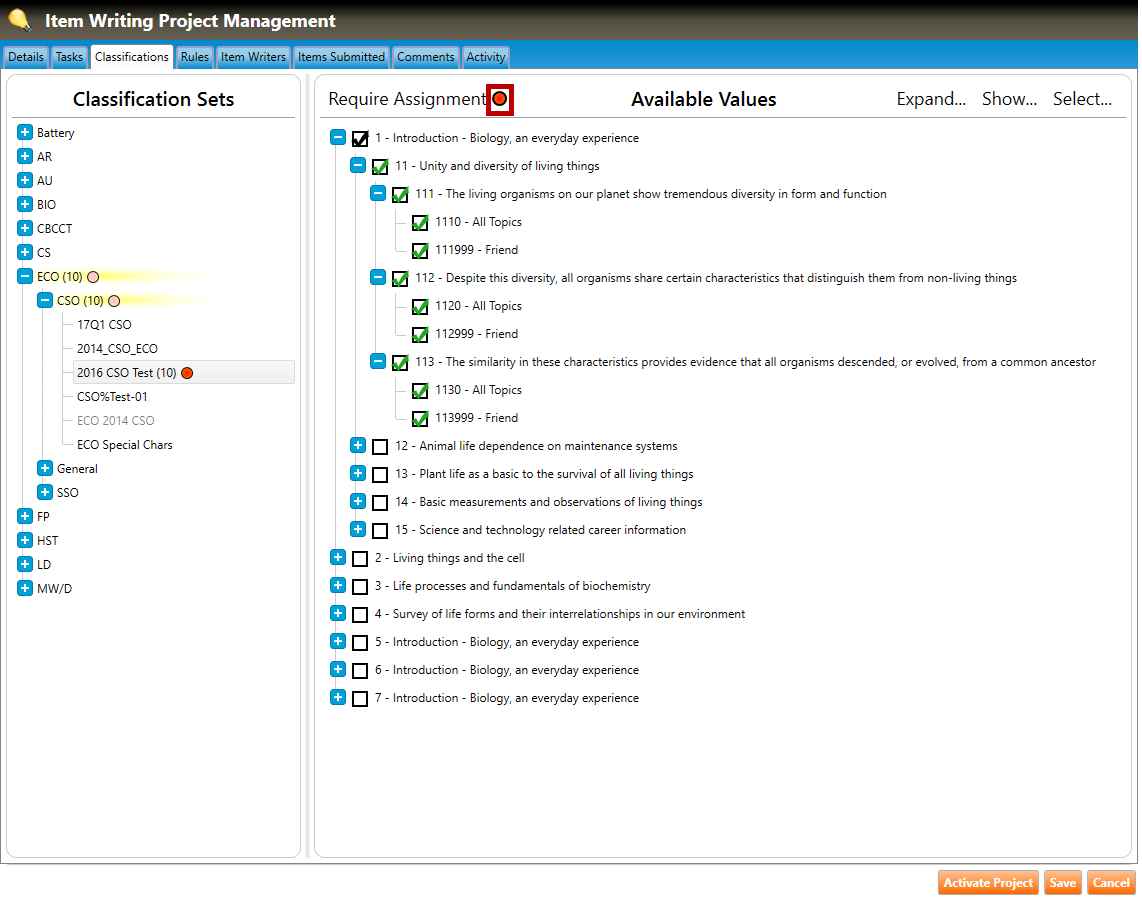
Task: Open the Rules tab
Action: (194, 57)
